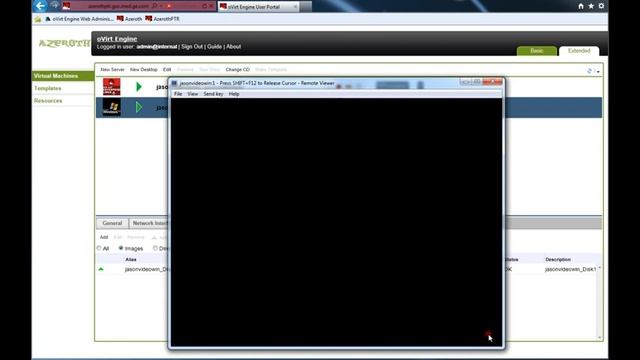Select the oVirt Engine User Portal browser tab
This screenshot has width=640, height=360.
(x=258, y=7)
